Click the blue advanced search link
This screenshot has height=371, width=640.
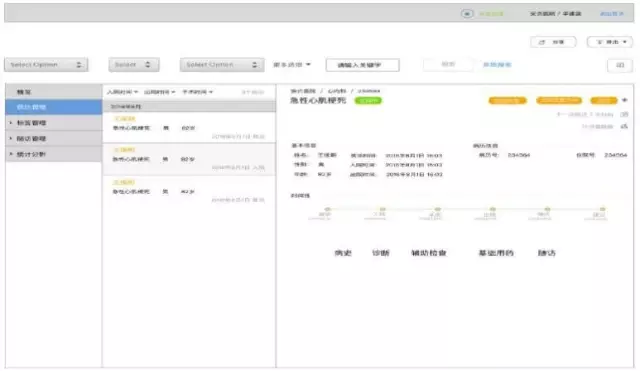coord(497,65)
